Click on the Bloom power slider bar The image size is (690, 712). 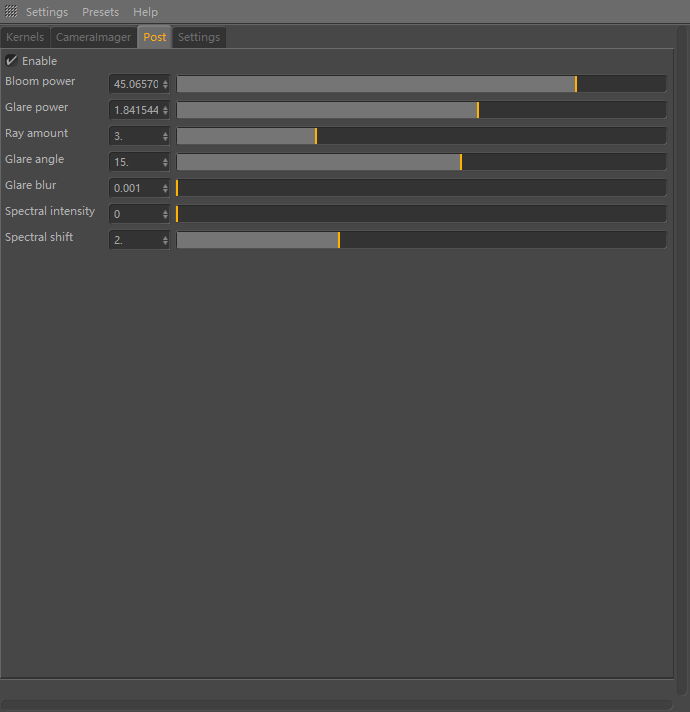point(421,84)
